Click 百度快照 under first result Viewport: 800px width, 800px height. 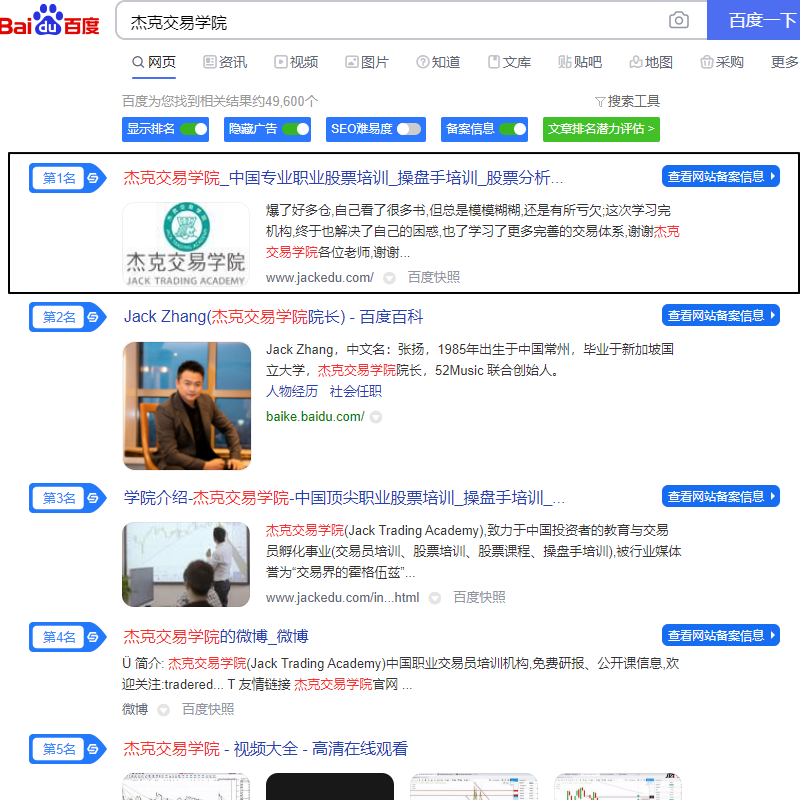tap(434, 278)
